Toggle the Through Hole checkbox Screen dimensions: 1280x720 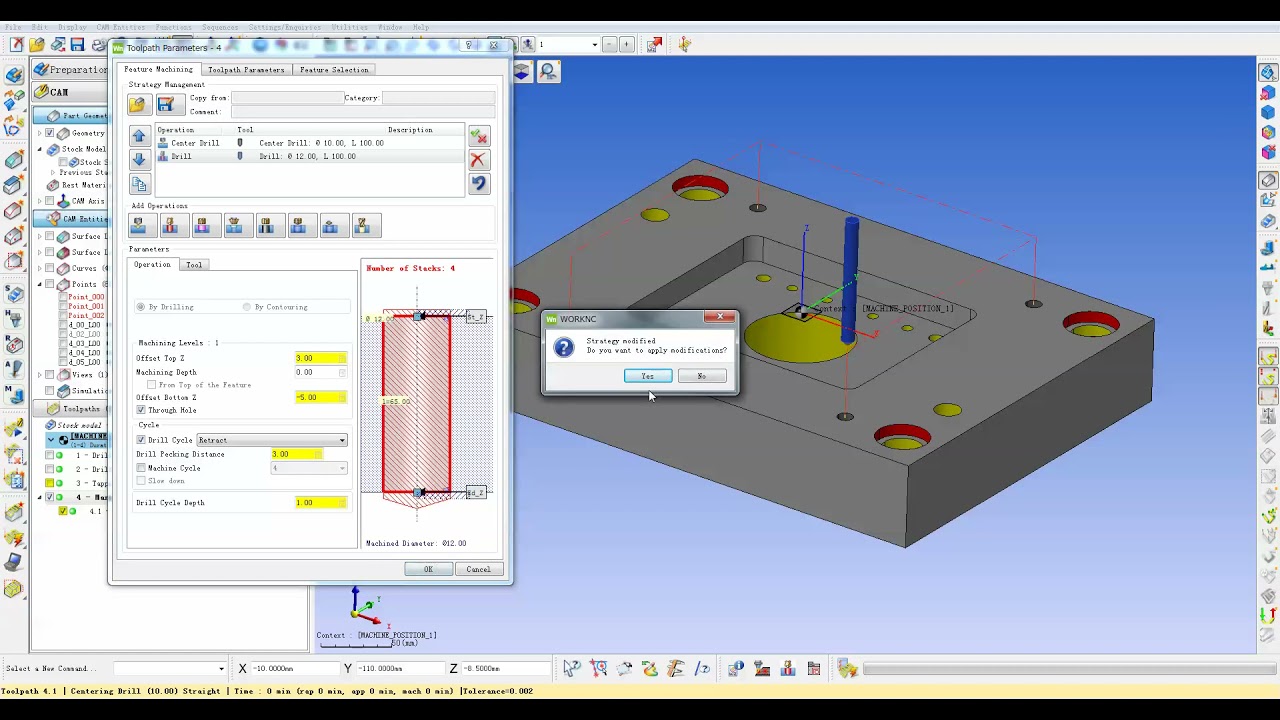pos(141,410)
